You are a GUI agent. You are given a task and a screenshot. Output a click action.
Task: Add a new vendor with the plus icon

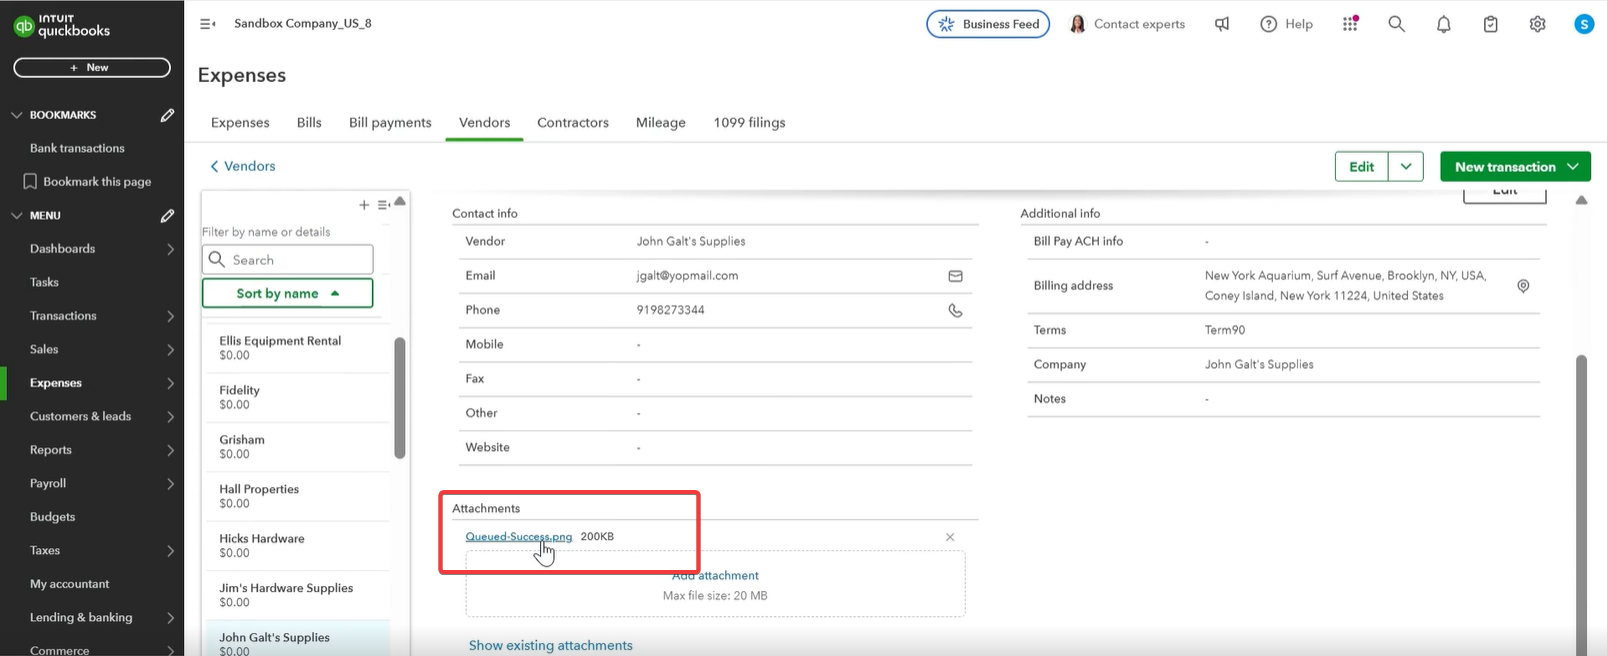364,205
